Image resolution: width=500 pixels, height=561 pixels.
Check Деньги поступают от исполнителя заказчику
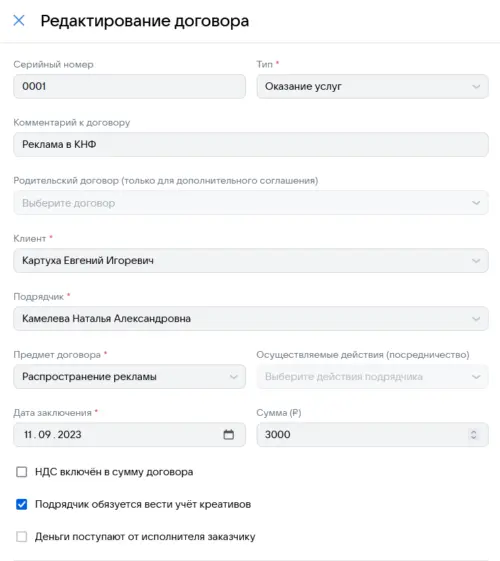click(21, 537)
